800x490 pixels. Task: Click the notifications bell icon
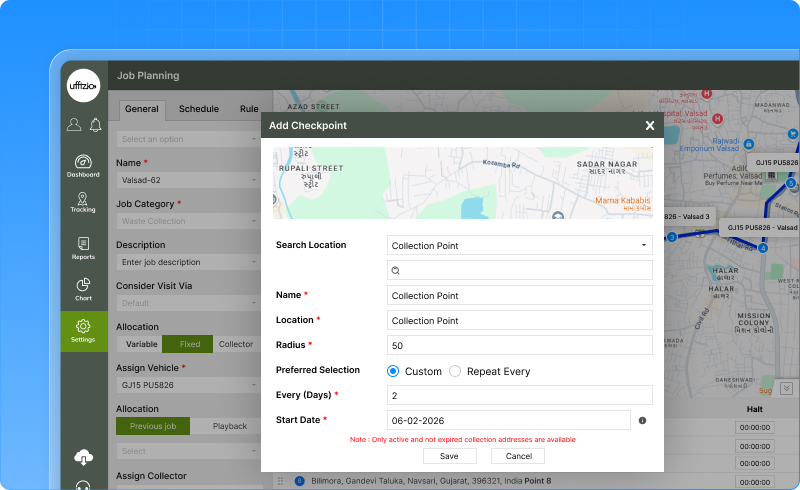coord(95,125)
